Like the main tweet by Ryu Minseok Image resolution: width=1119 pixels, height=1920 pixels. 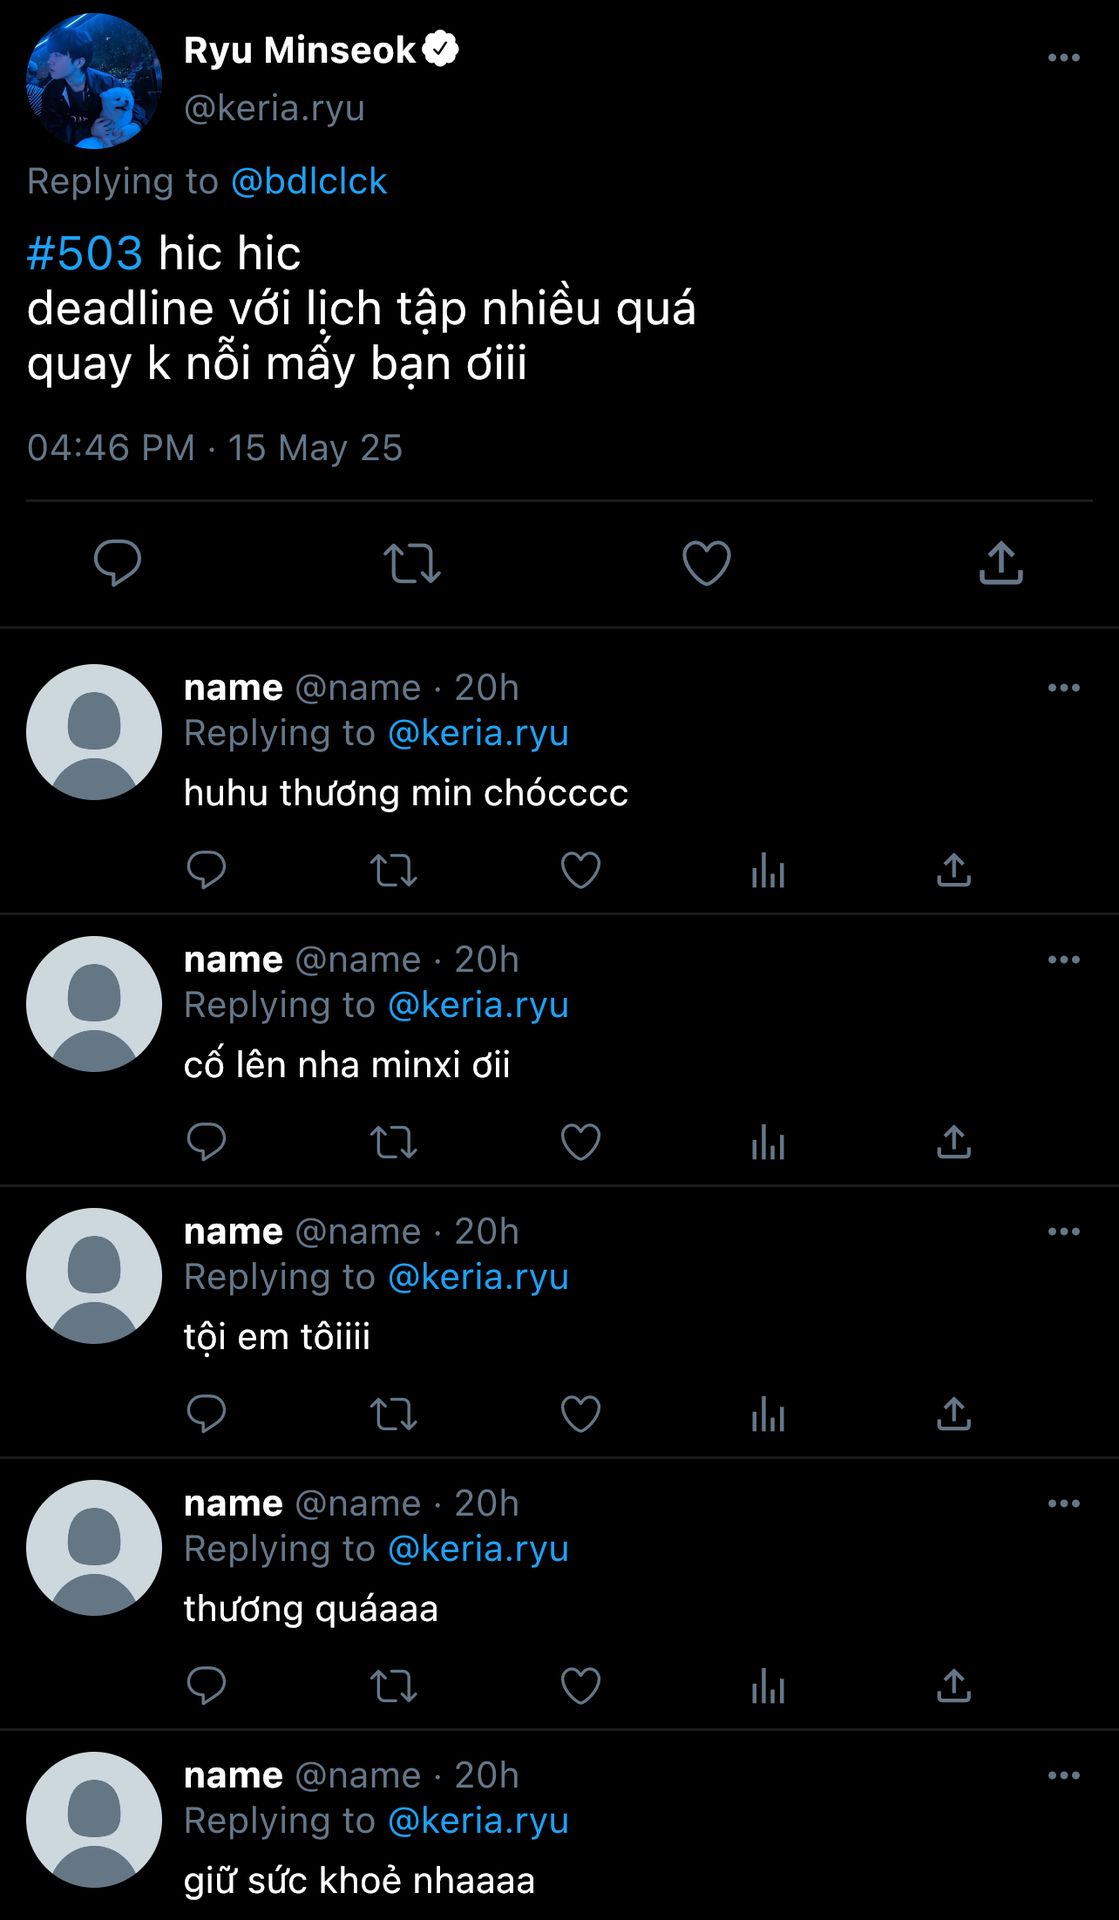706,563
